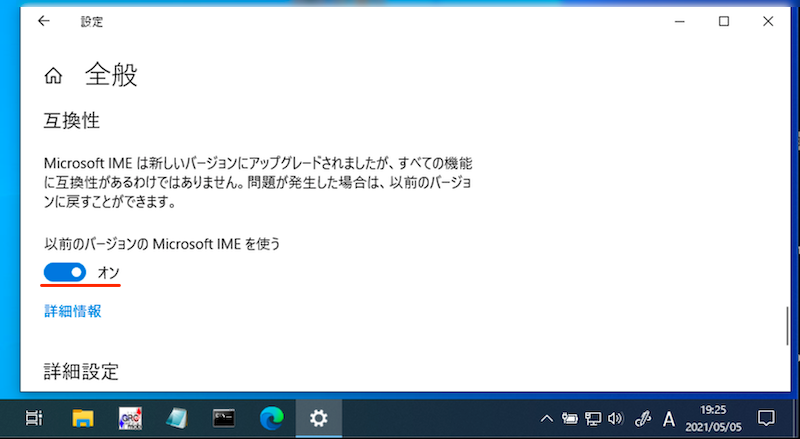The width and height of the screenshot is (800, 439).
Task: Expand the hidden system tray icons chevron
Action: (547, 417)
